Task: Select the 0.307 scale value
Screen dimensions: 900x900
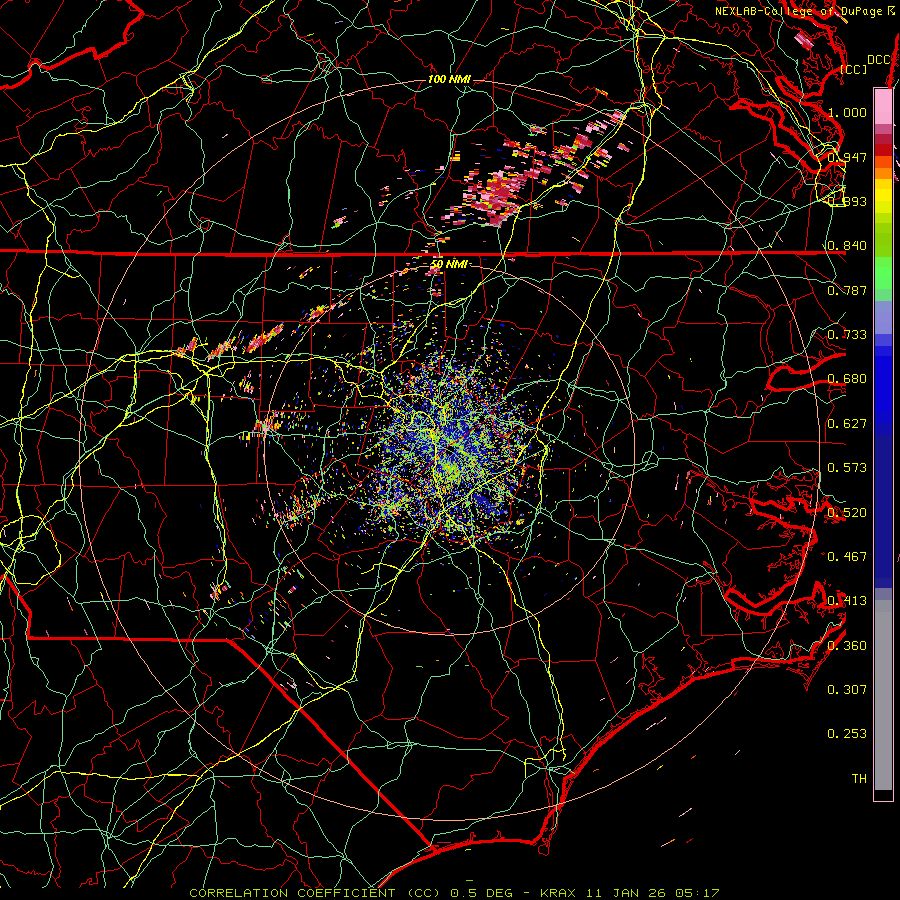Action: 847,690
